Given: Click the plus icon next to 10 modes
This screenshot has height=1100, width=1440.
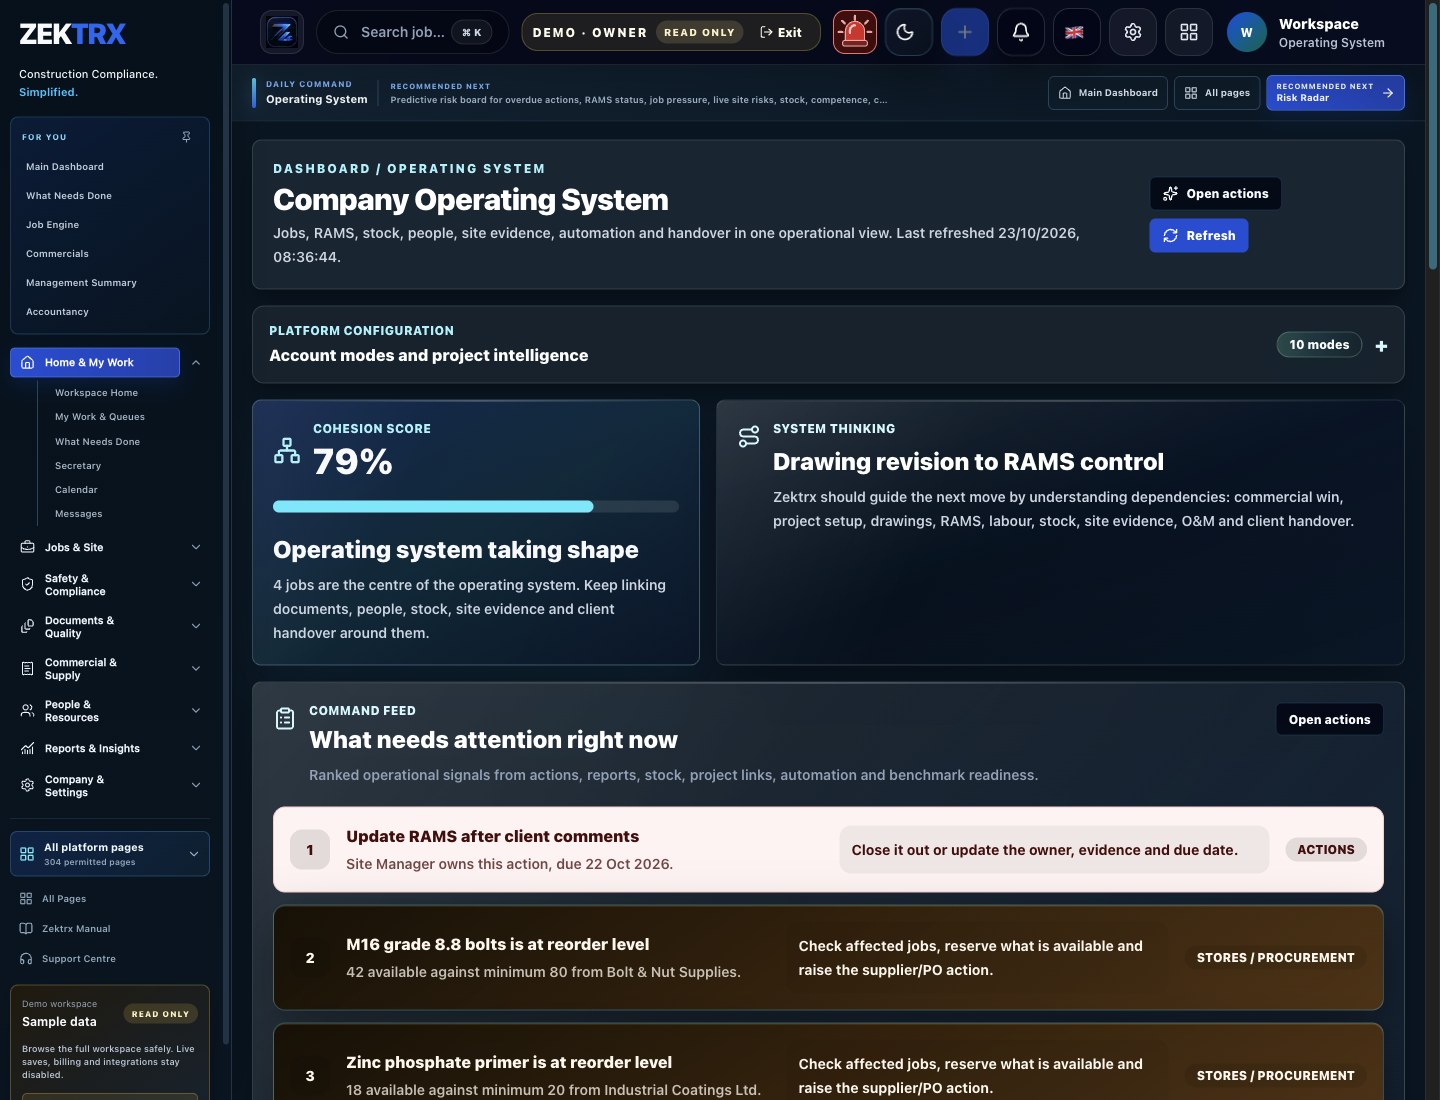Looking at the screenshot, I should point(1381,346).
